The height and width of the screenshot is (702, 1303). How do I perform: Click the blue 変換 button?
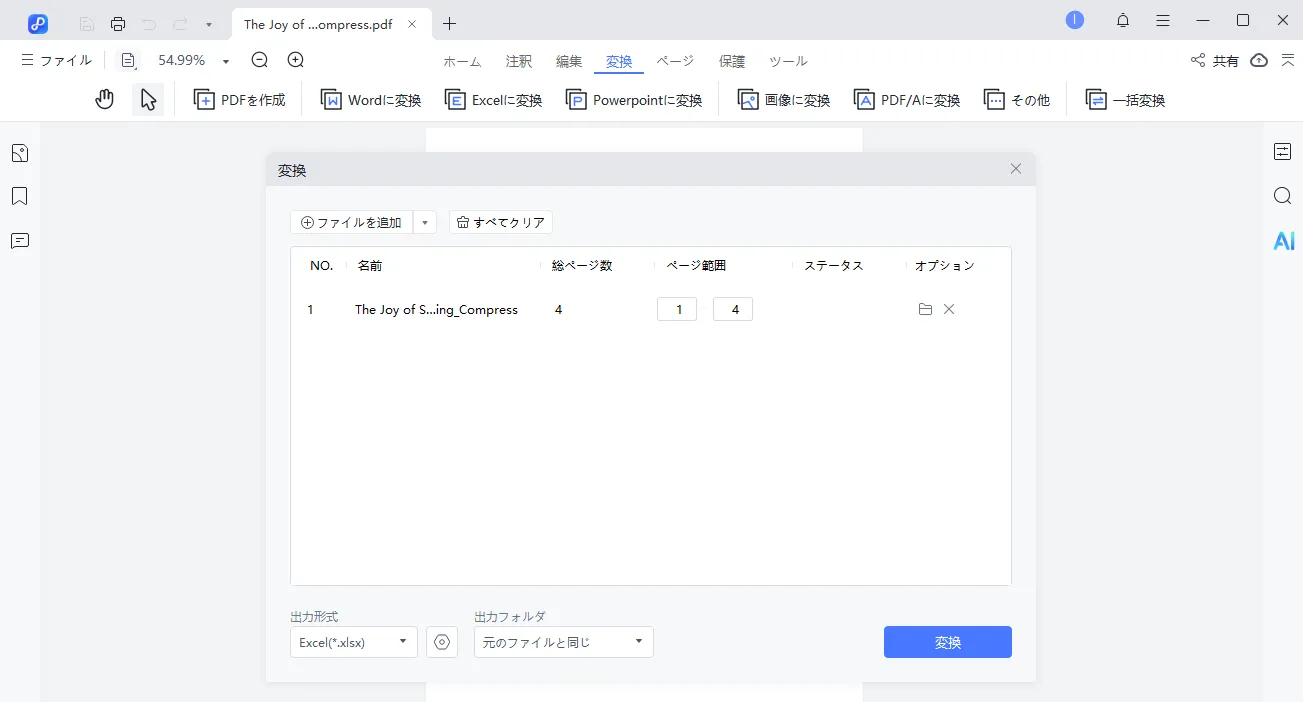coord(946,642)
